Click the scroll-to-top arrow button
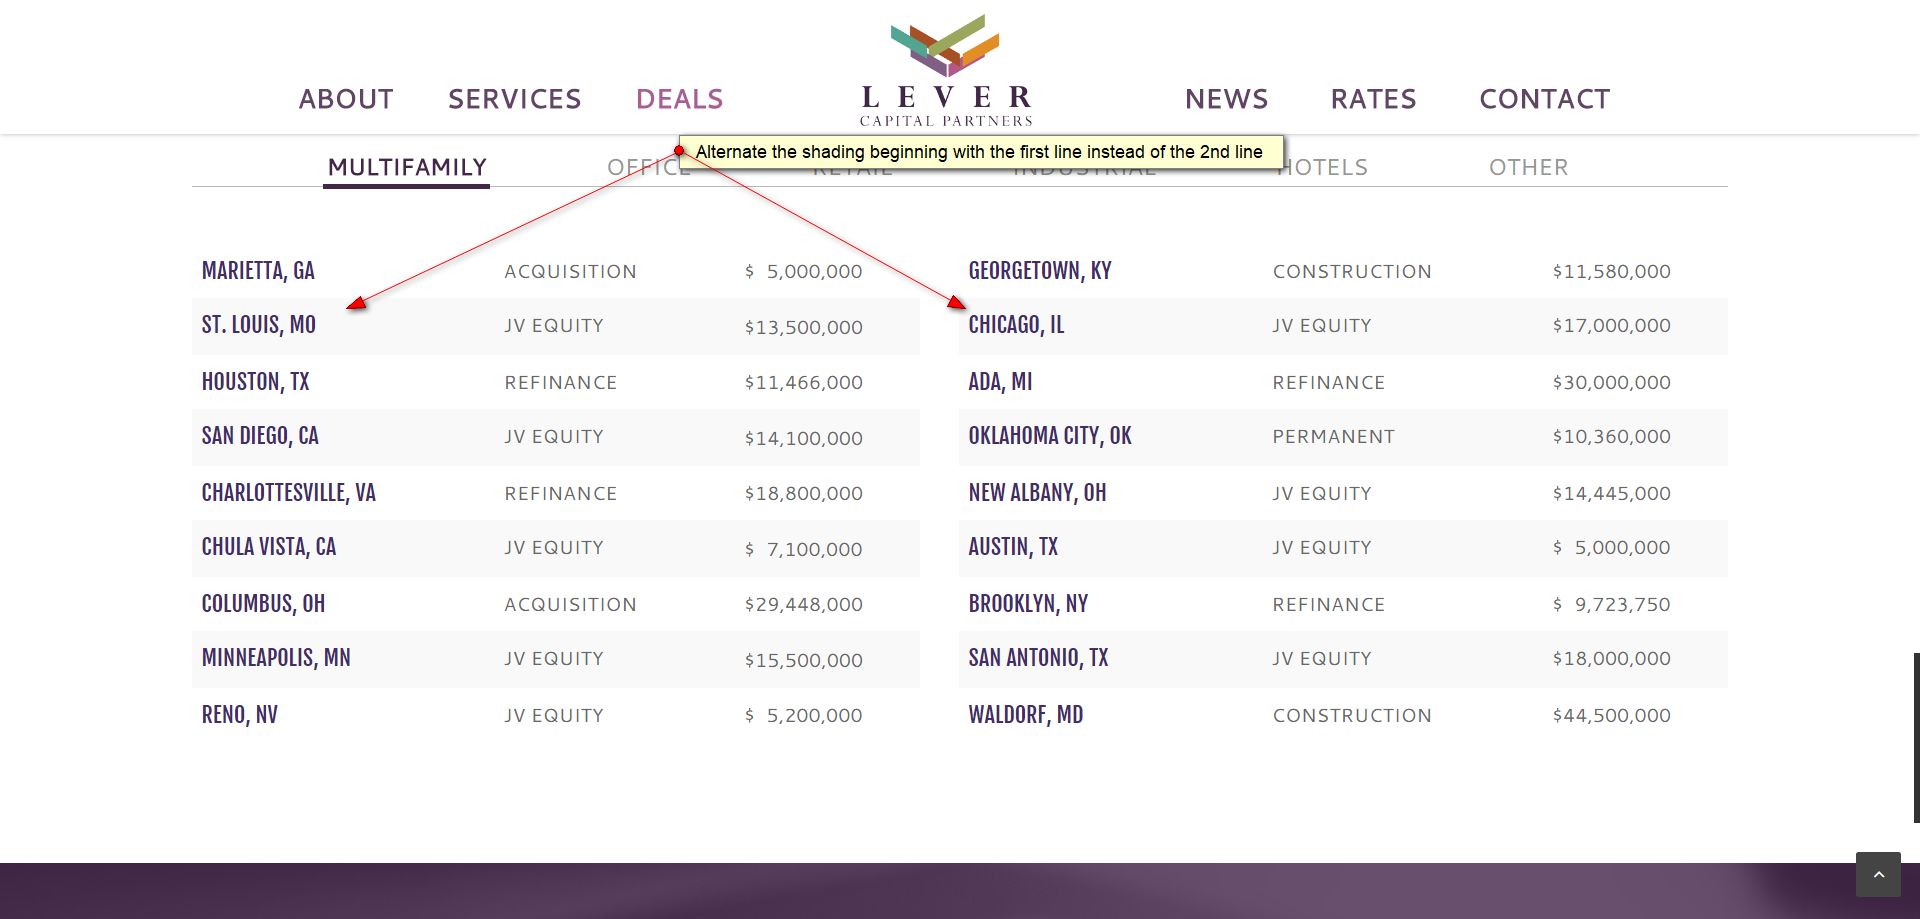Screen dimensions: 1920x919 (1878, 874)
